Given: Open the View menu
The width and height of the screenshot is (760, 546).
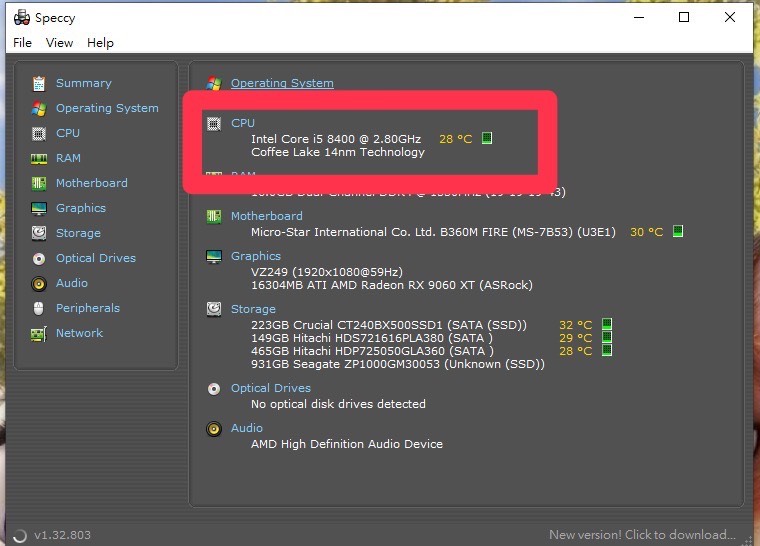Looking at the screenshot, I should [59, 43].
